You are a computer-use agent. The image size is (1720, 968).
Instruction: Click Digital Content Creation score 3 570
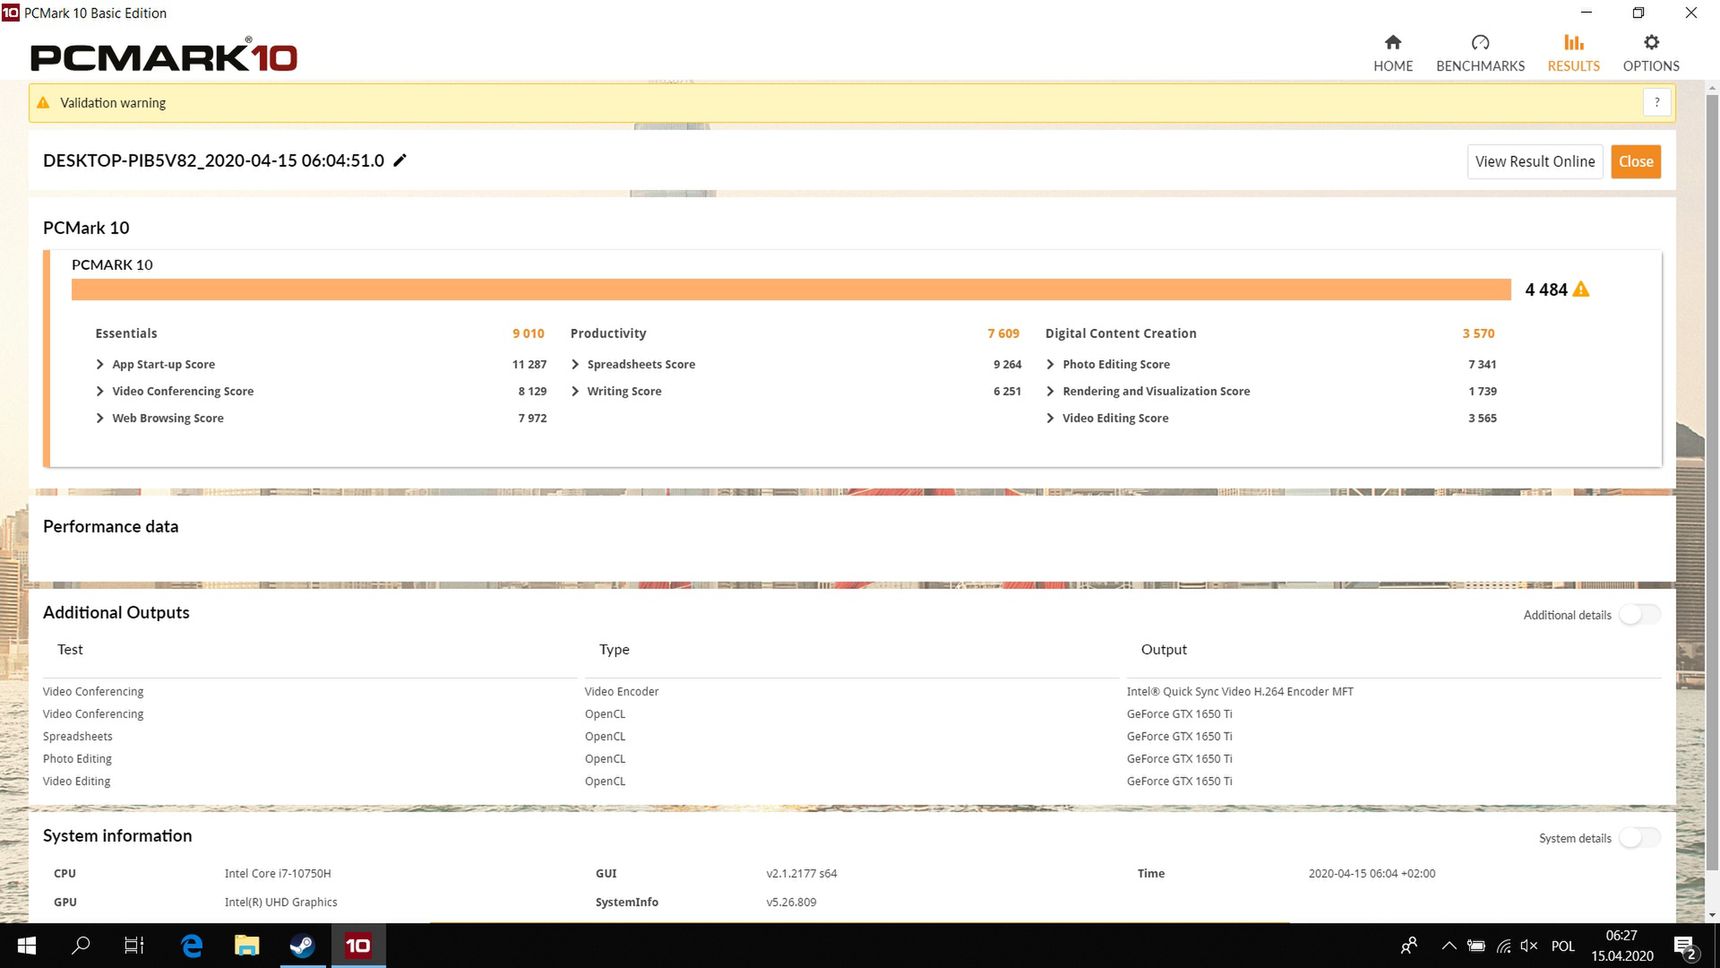(1478, 334)
